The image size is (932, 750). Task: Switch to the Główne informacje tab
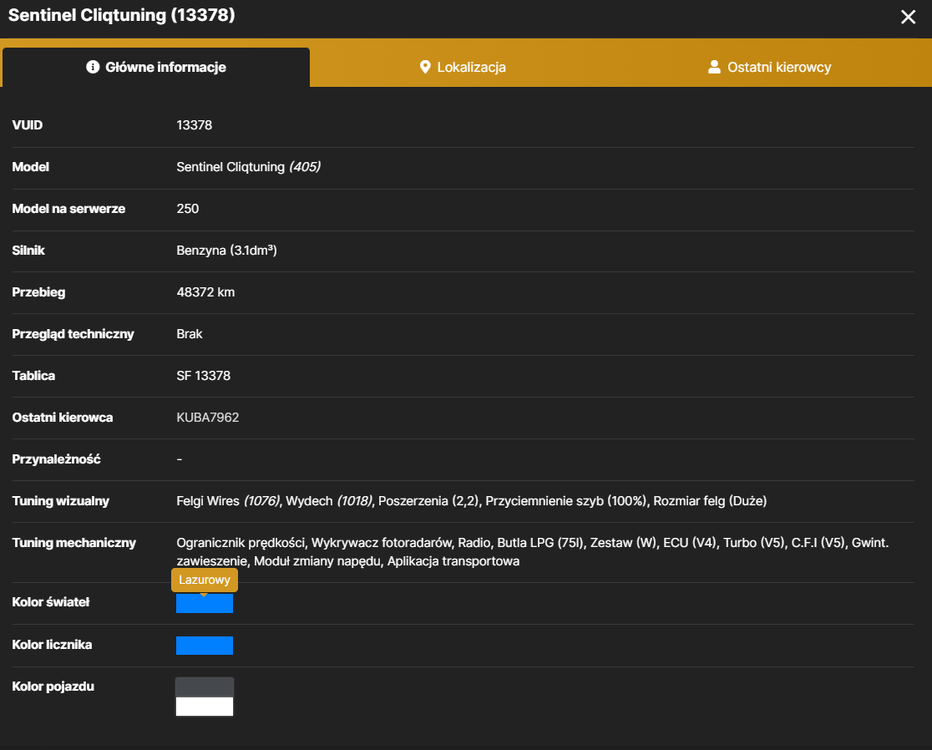156,67
